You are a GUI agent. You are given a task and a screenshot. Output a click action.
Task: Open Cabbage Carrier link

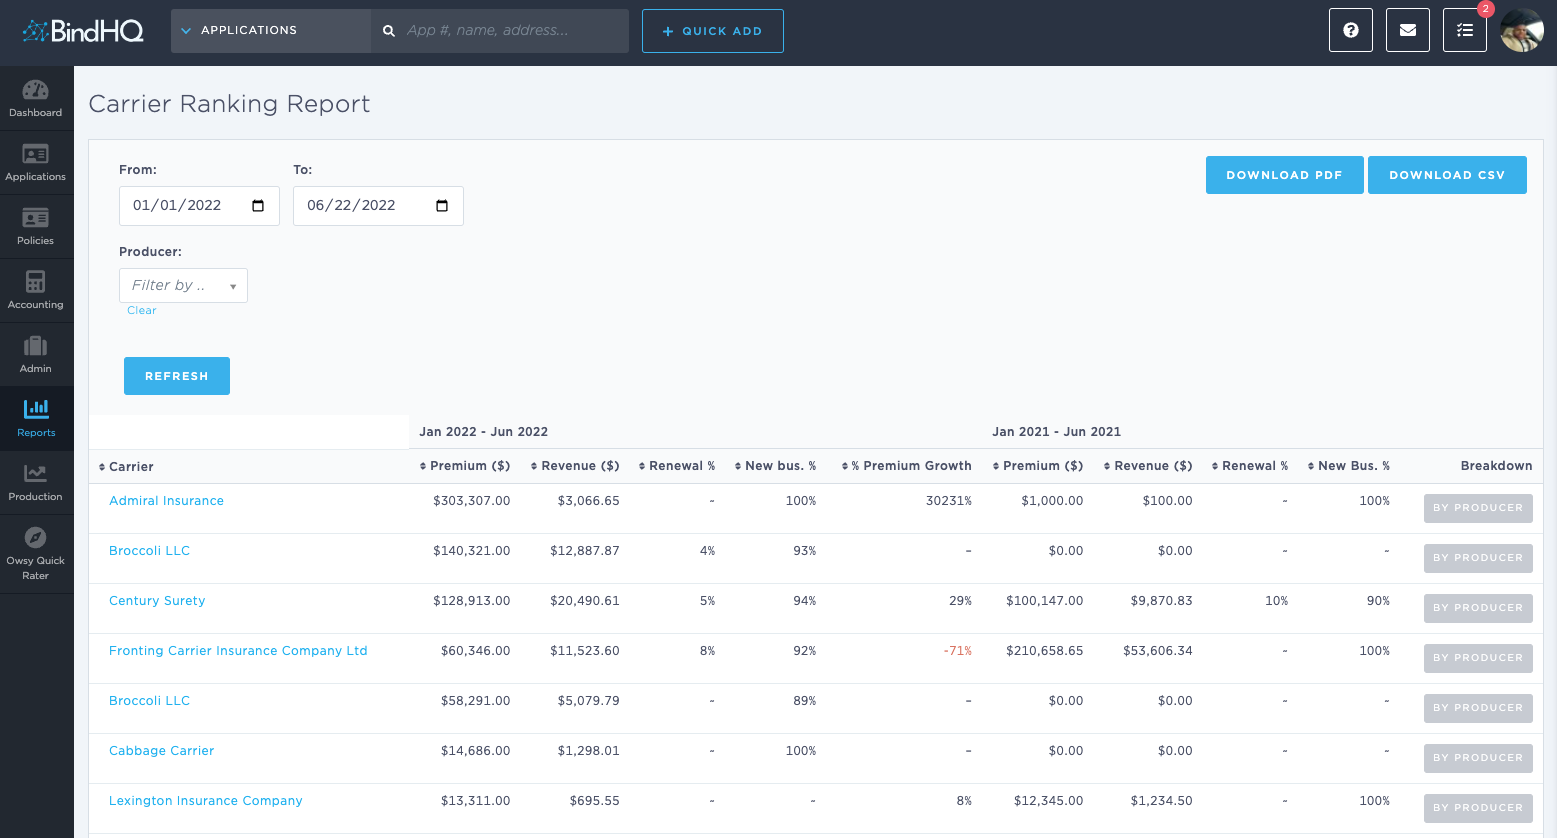tap(161, 751)
